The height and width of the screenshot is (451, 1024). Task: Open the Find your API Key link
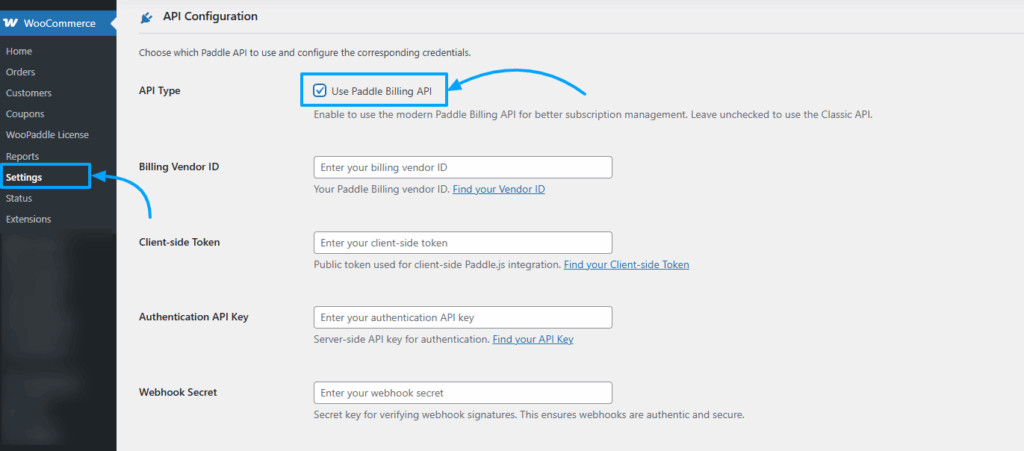pyautogui.click(x=533, y=339)
